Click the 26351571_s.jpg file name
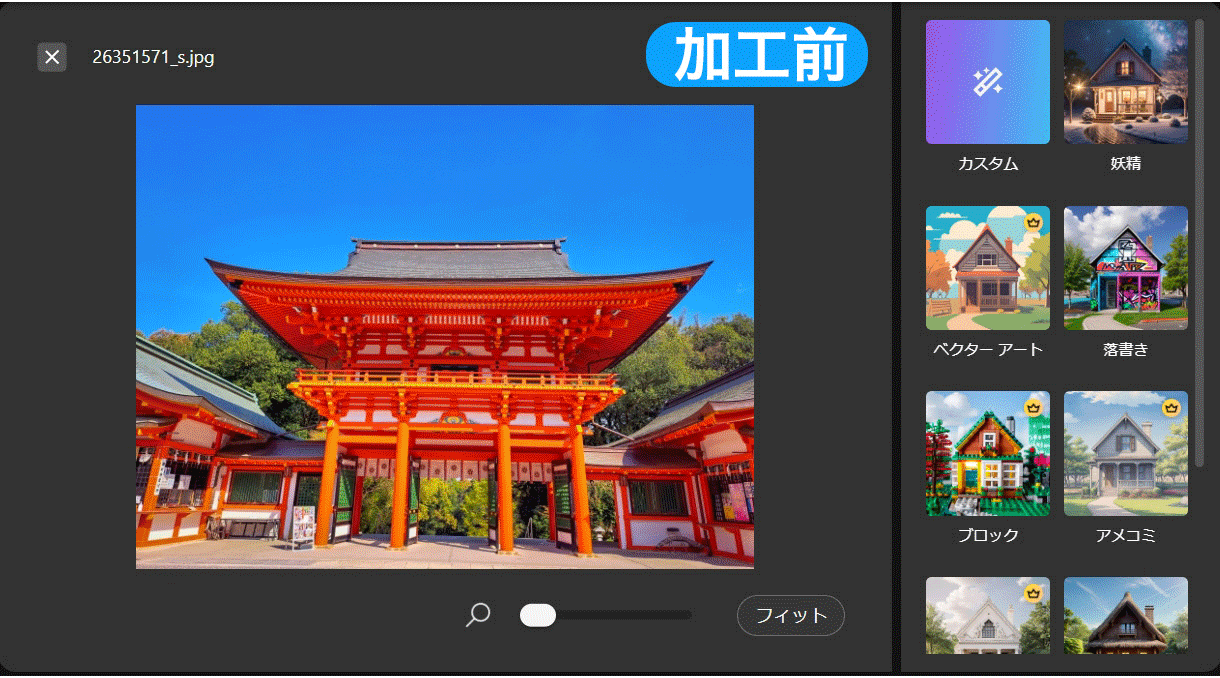The width and height of the screenshot is (1220, 678). [153, 57]
